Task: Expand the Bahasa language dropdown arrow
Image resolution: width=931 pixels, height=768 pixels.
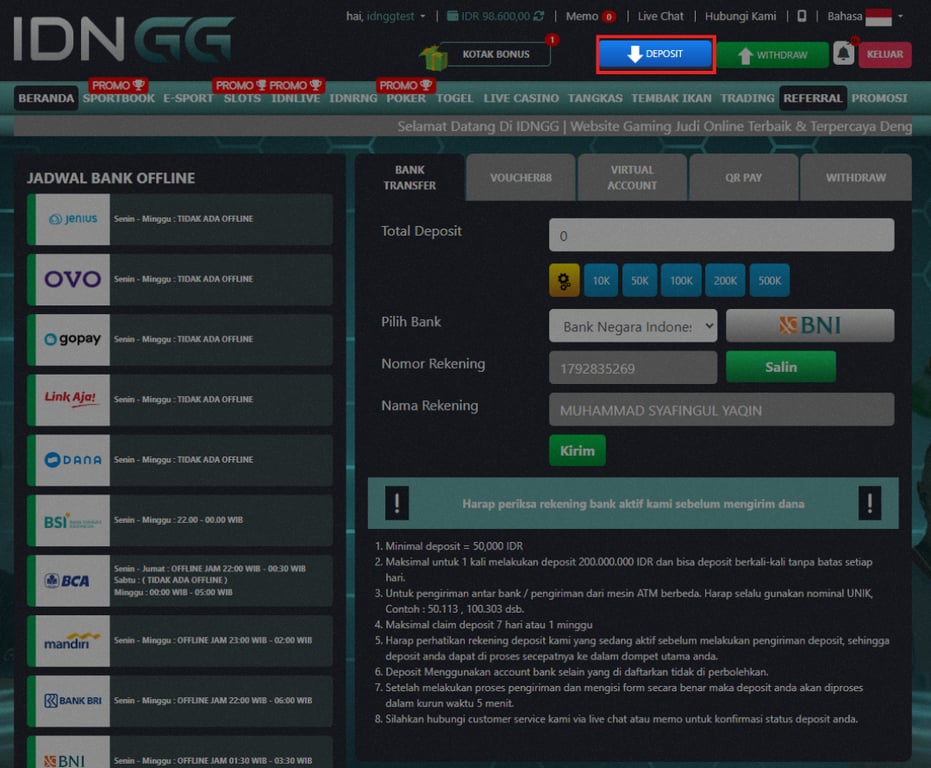Action: [900, 16]
